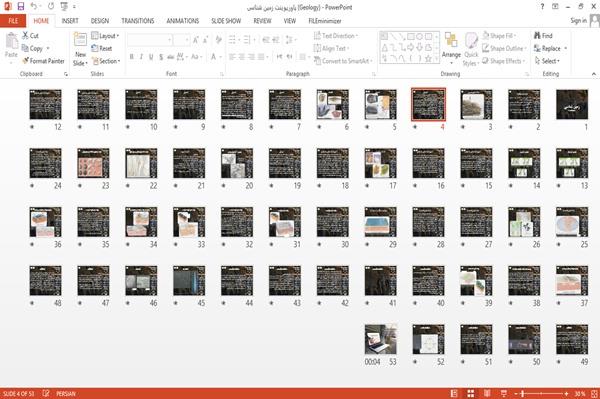Click the New Slide icon

point(80,40)
